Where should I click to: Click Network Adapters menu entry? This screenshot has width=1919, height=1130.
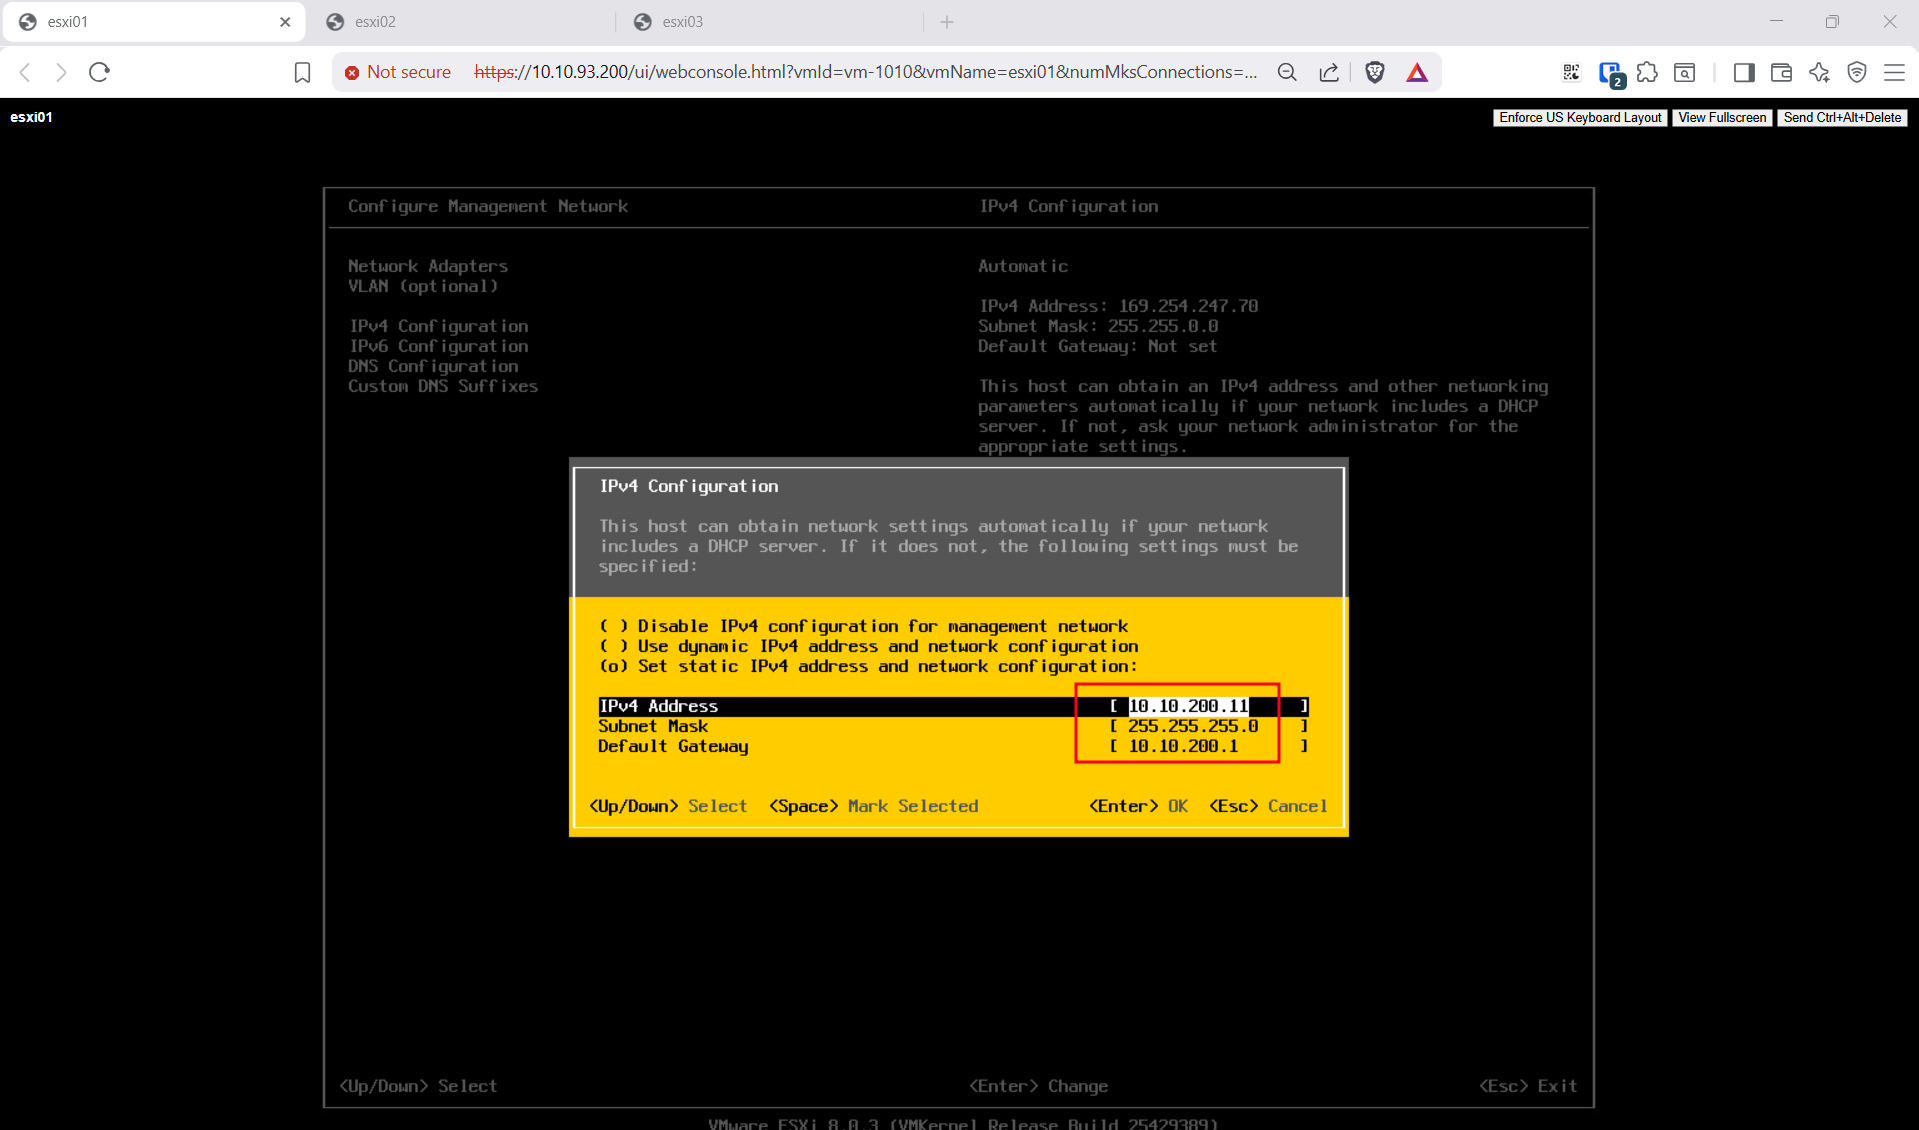coord(428,266)
